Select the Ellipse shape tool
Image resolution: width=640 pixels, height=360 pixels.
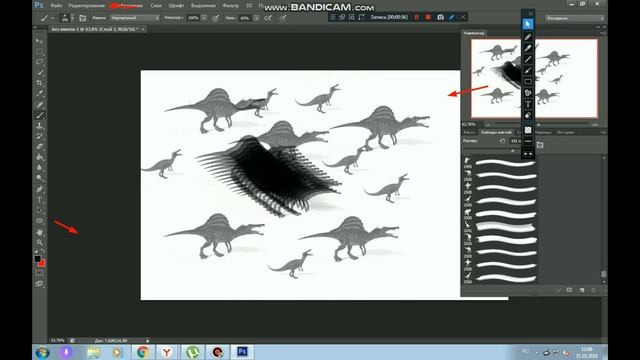[39, 221]
